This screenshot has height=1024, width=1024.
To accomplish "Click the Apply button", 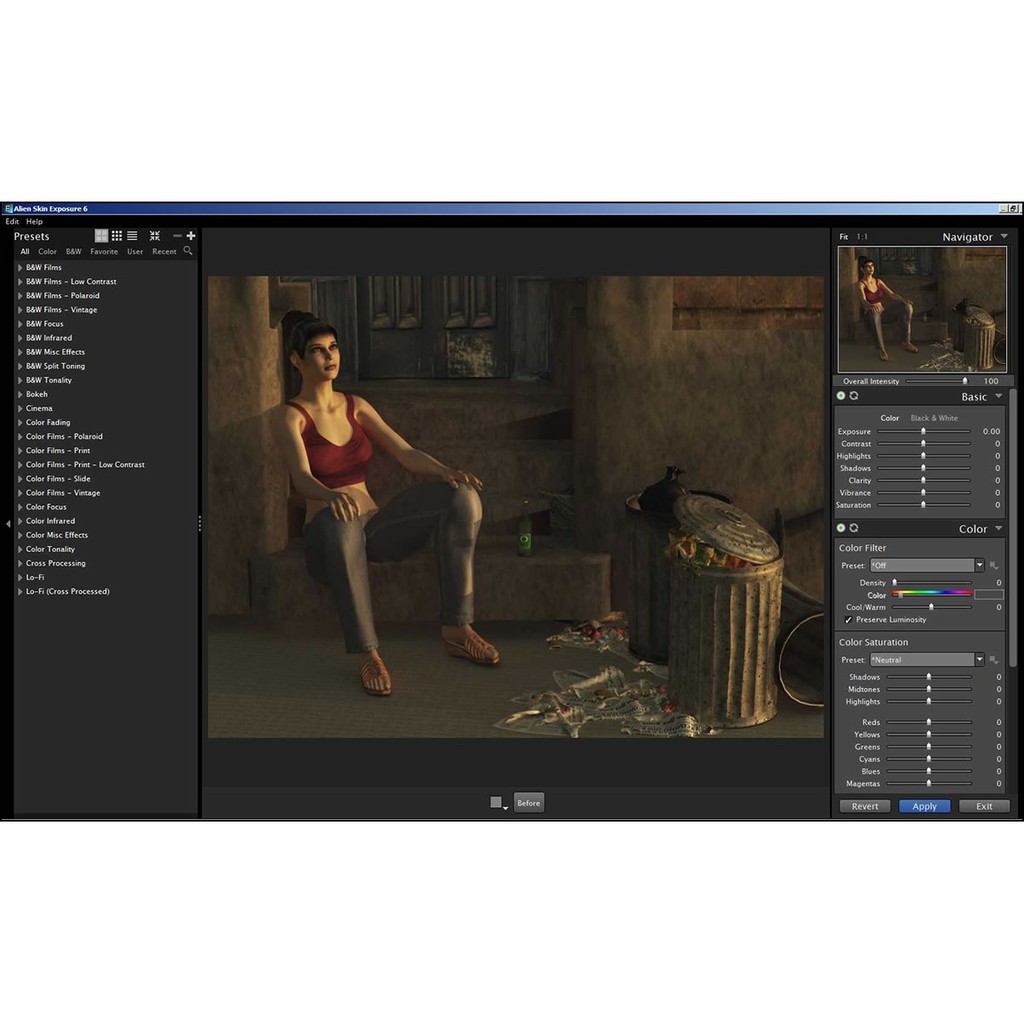I will click(x=924, y=806).
